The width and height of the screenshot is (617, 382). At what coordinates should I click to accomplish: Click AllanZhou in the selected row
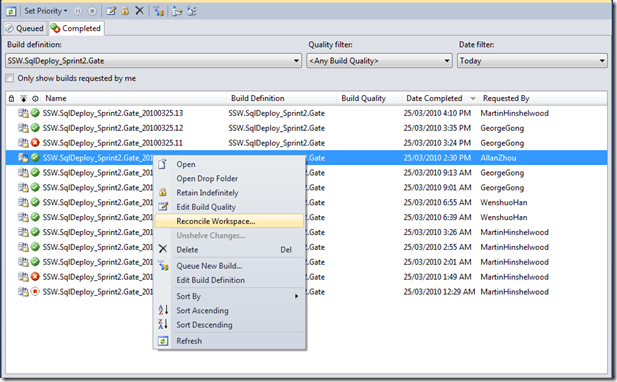coord(498,158)
